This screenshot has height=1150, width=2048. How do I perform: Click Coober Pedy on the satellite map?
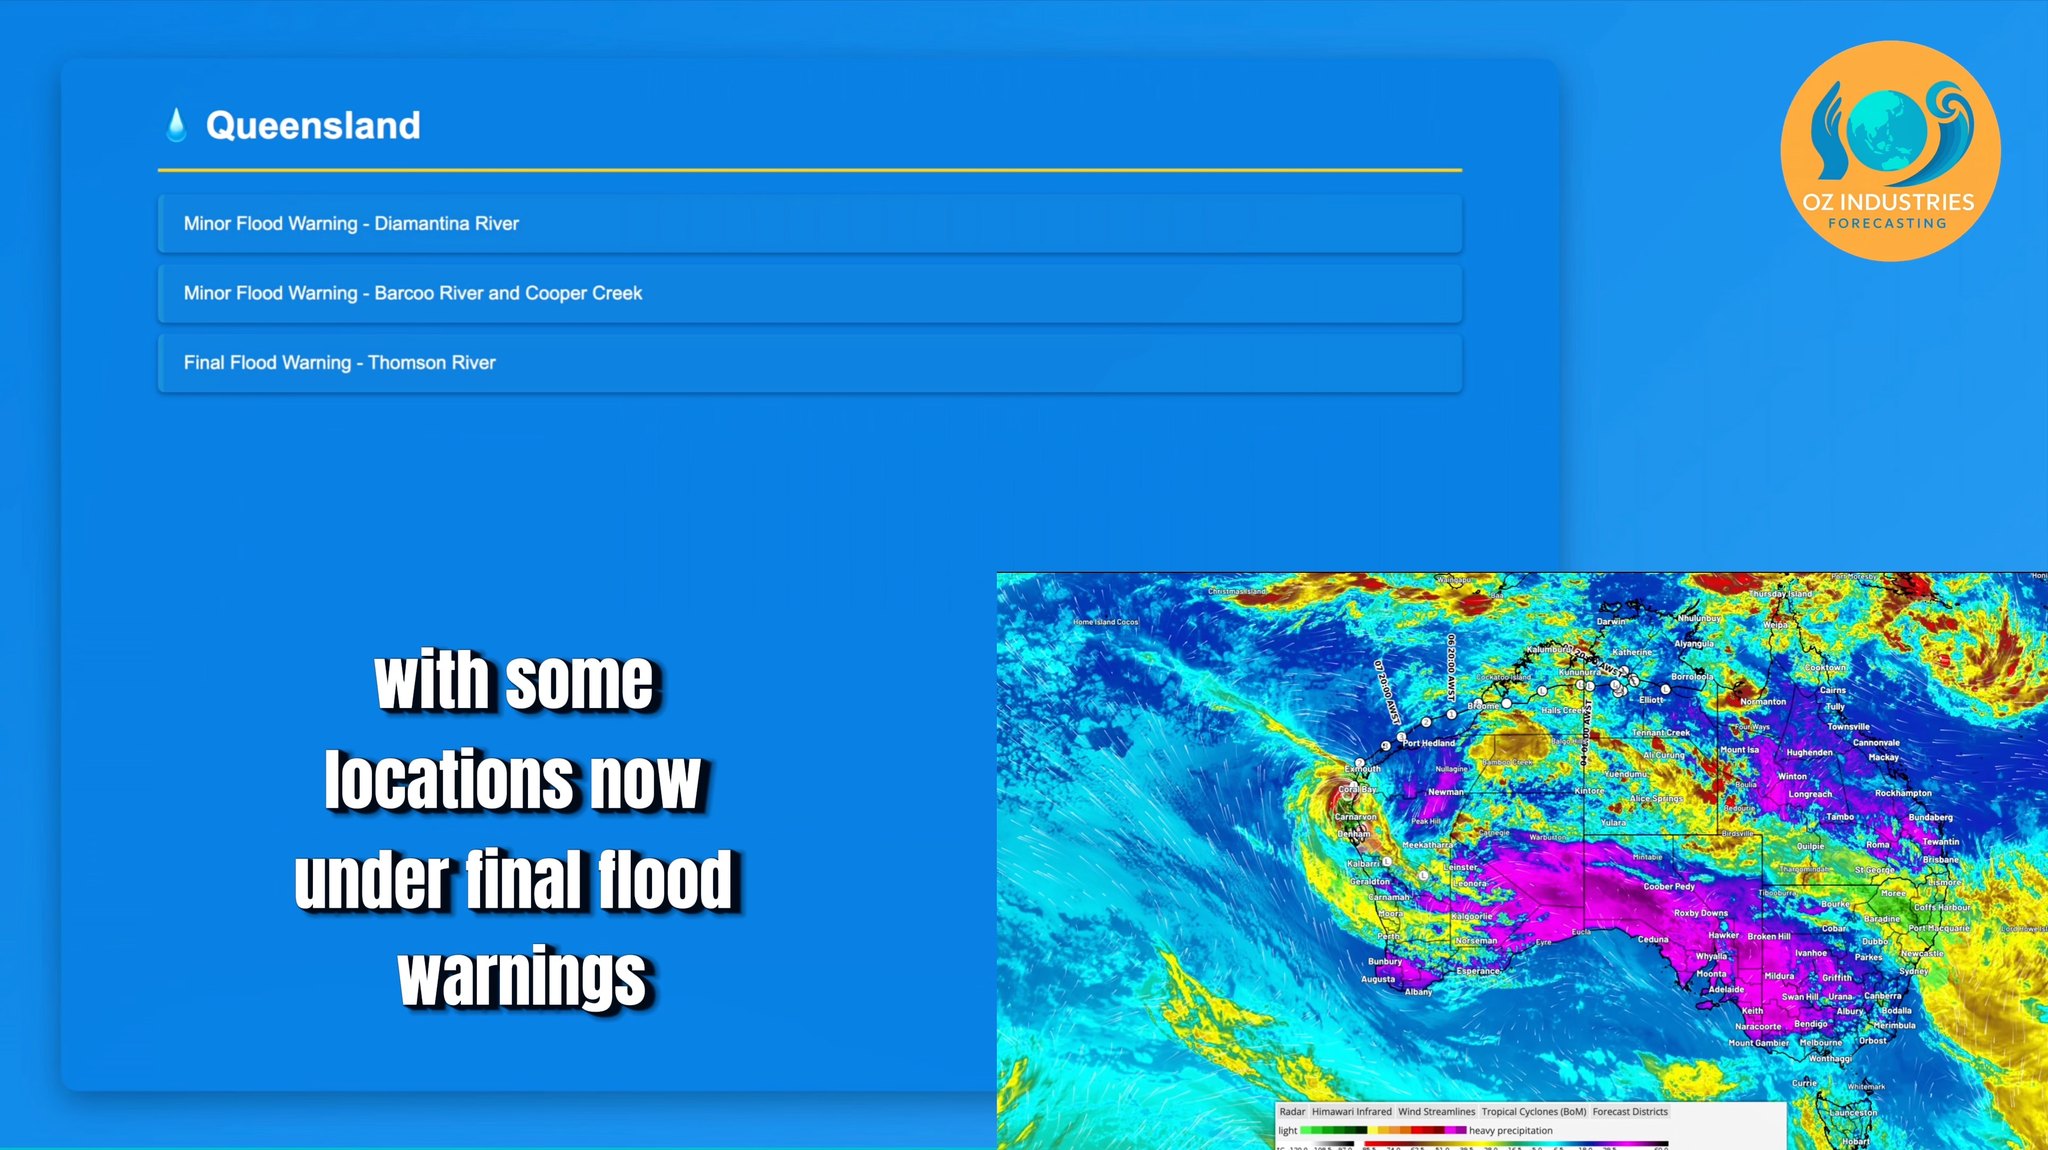coord(1669,886)
